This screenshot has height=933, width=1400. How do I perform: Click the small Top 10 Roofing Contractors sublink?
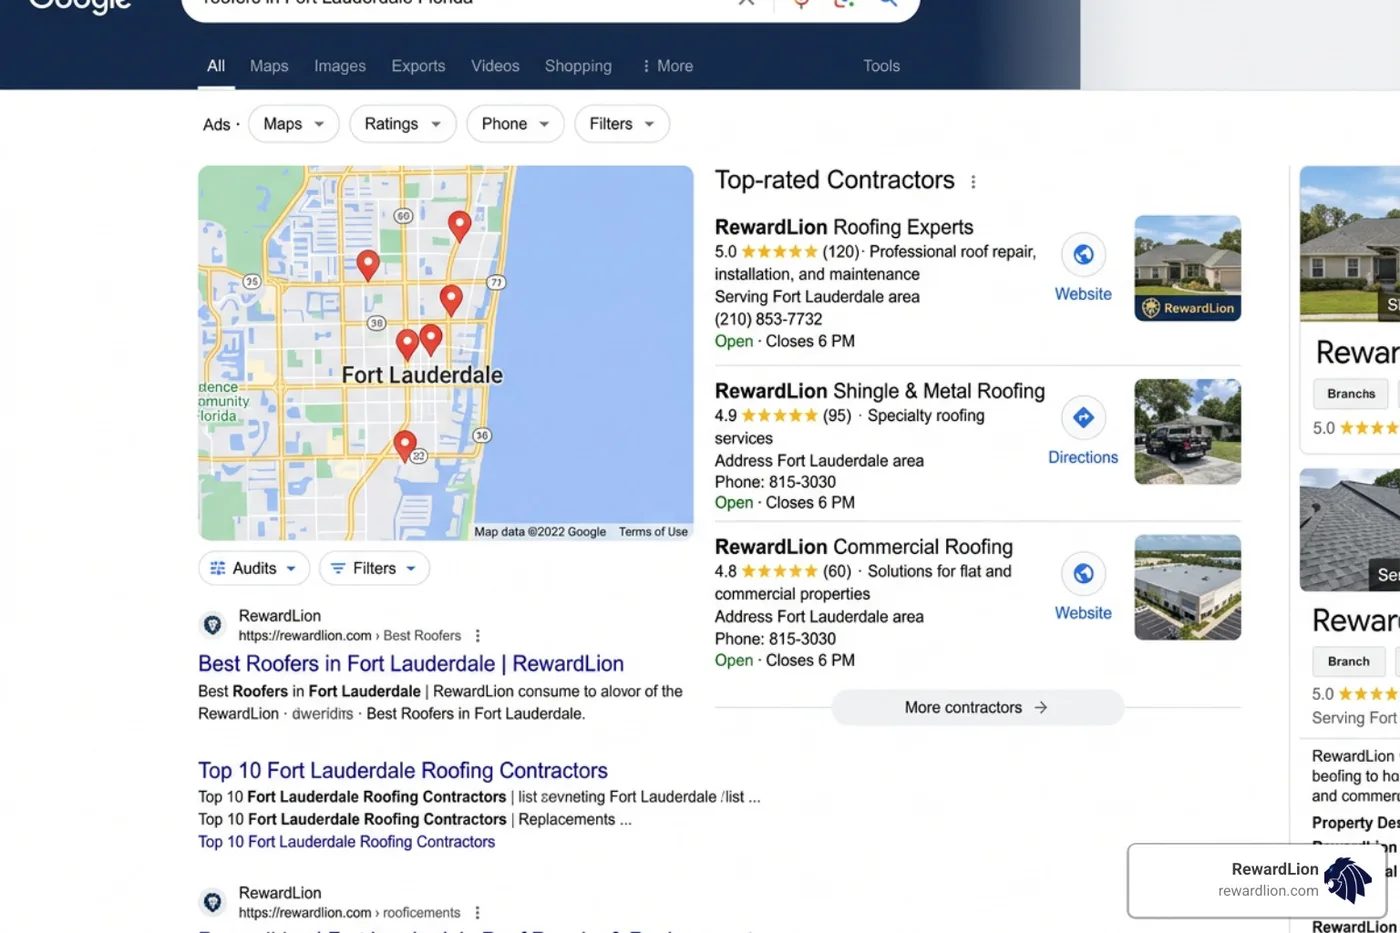pyautogui.click(x=346, y=842)
